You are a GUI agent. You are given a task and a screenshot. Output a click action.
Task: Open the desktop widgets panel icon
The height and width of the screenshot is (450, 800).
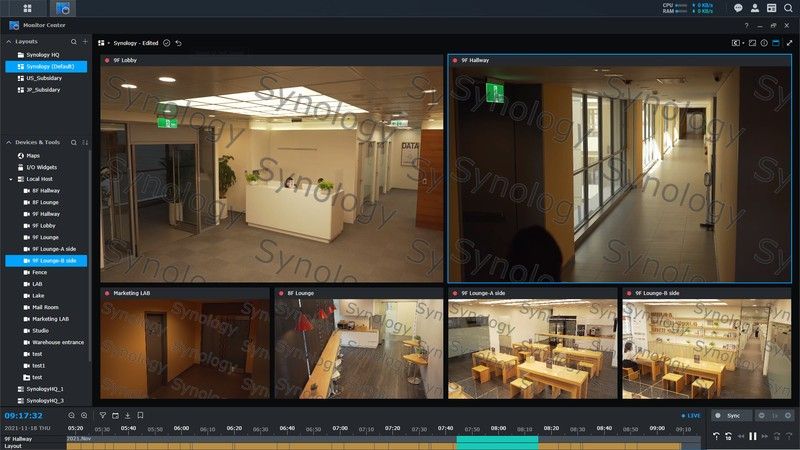(x=771, y=8)
